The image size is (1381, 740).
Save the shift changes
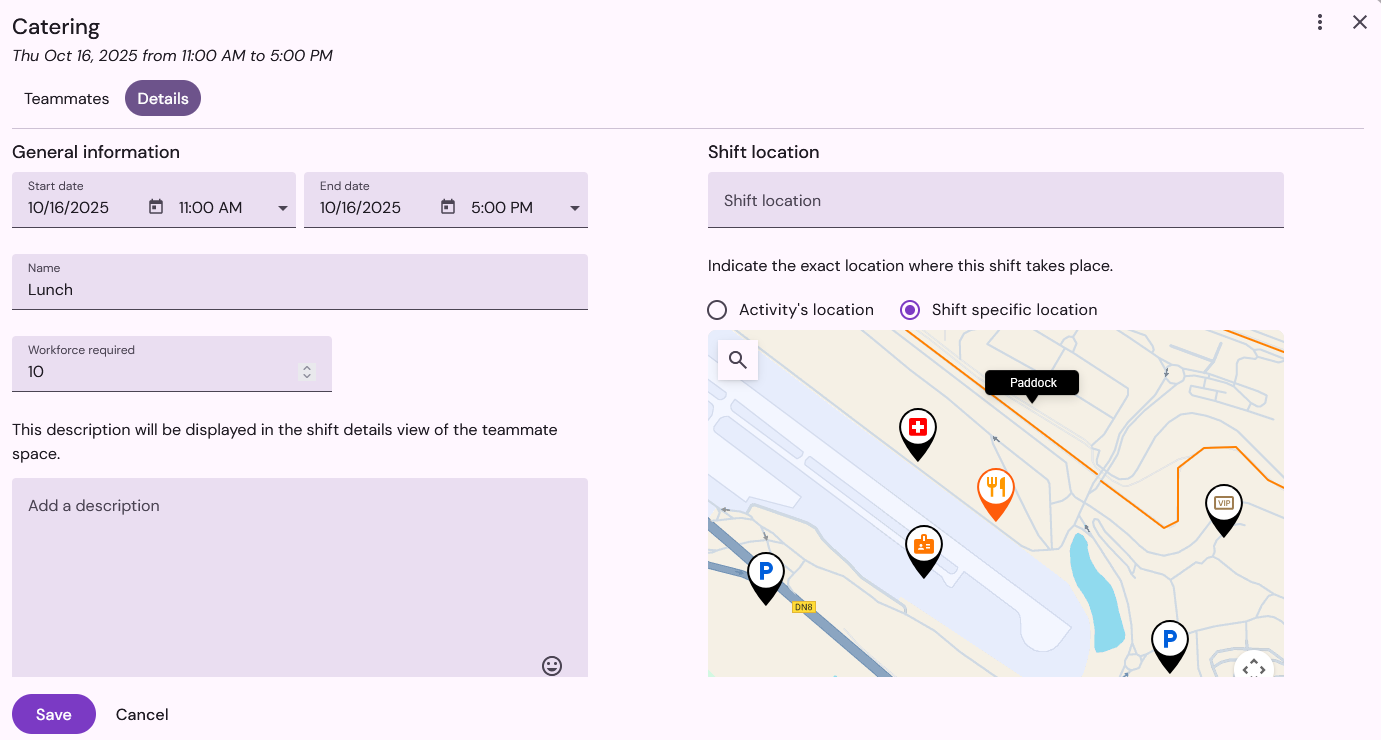click(54, 714)
